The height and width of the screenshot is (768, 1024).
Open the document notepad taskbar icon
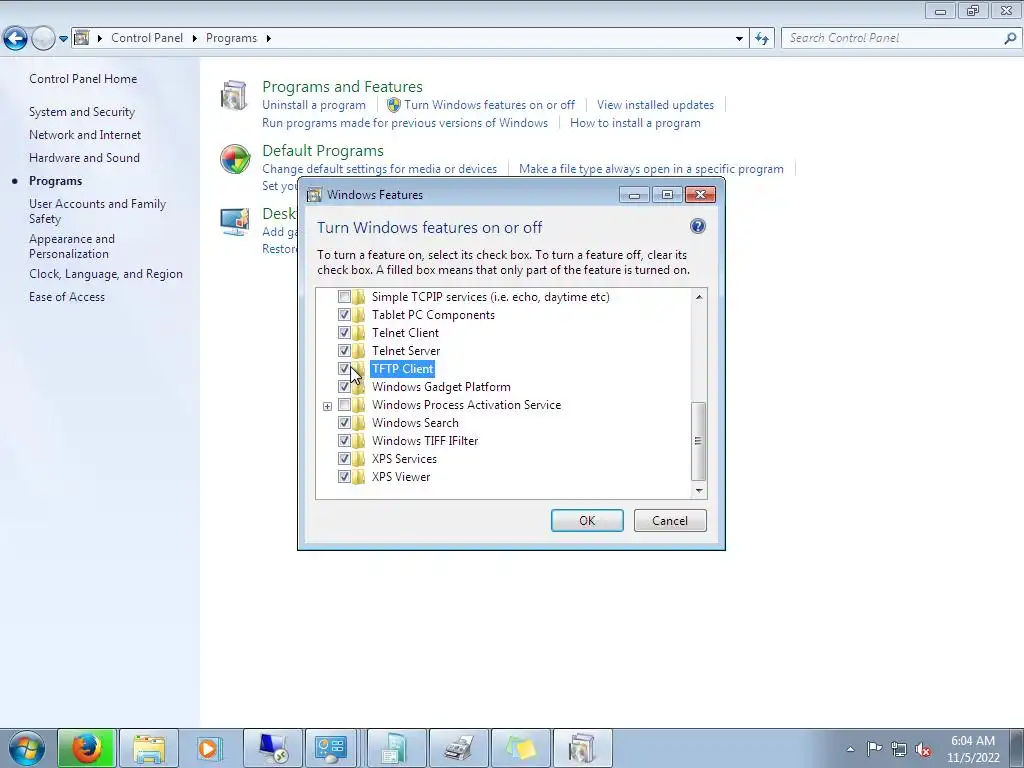396,748
